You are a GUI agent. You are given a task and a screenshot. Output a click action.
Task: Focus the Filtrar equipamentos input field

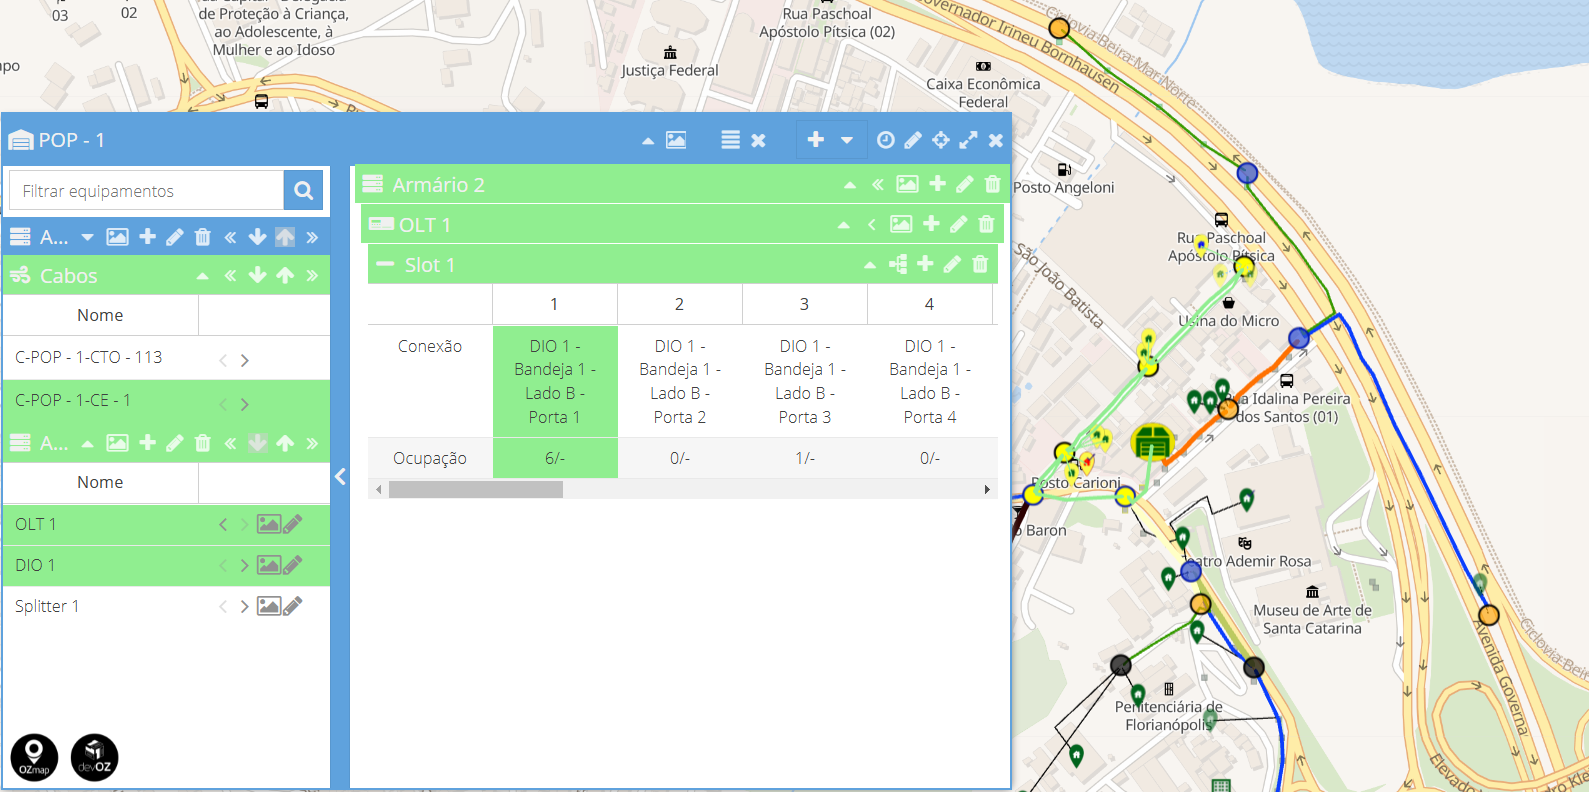coord(147,190)
